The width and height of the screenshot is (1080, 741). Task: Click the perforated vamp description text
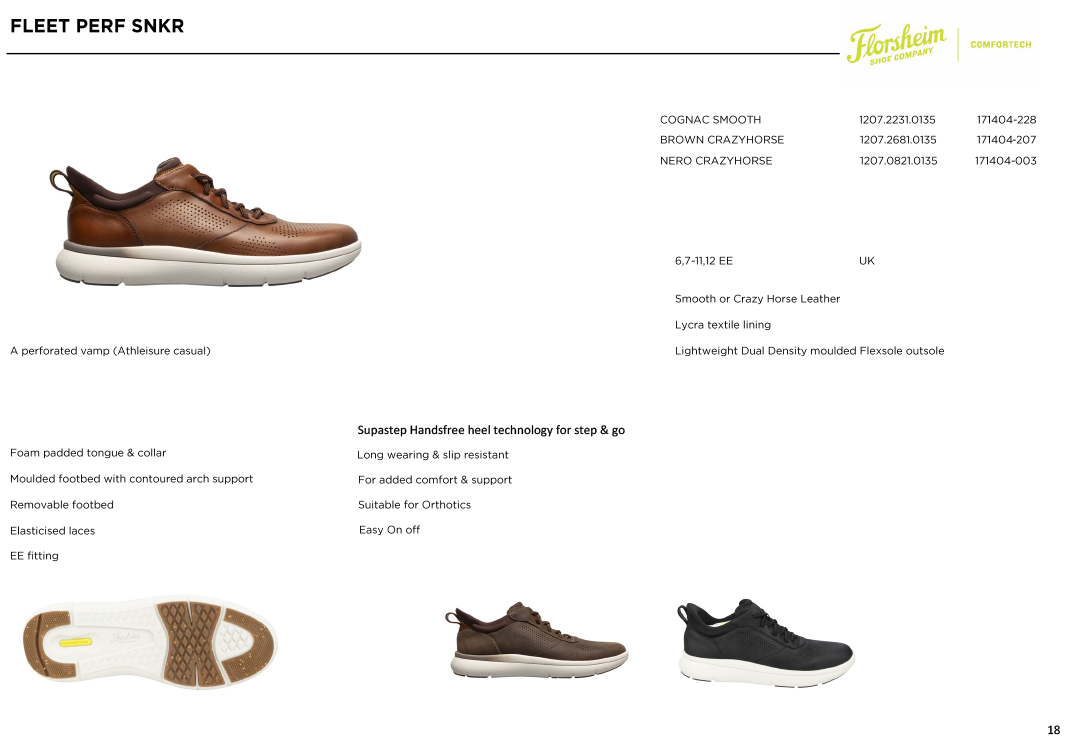(110, 351)
